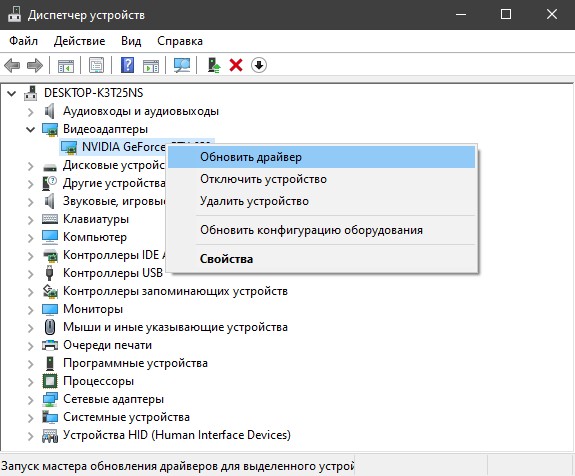Click the Back arrow toolbar icon
This screenshot has width=575, height=476.
pos(12,66)
